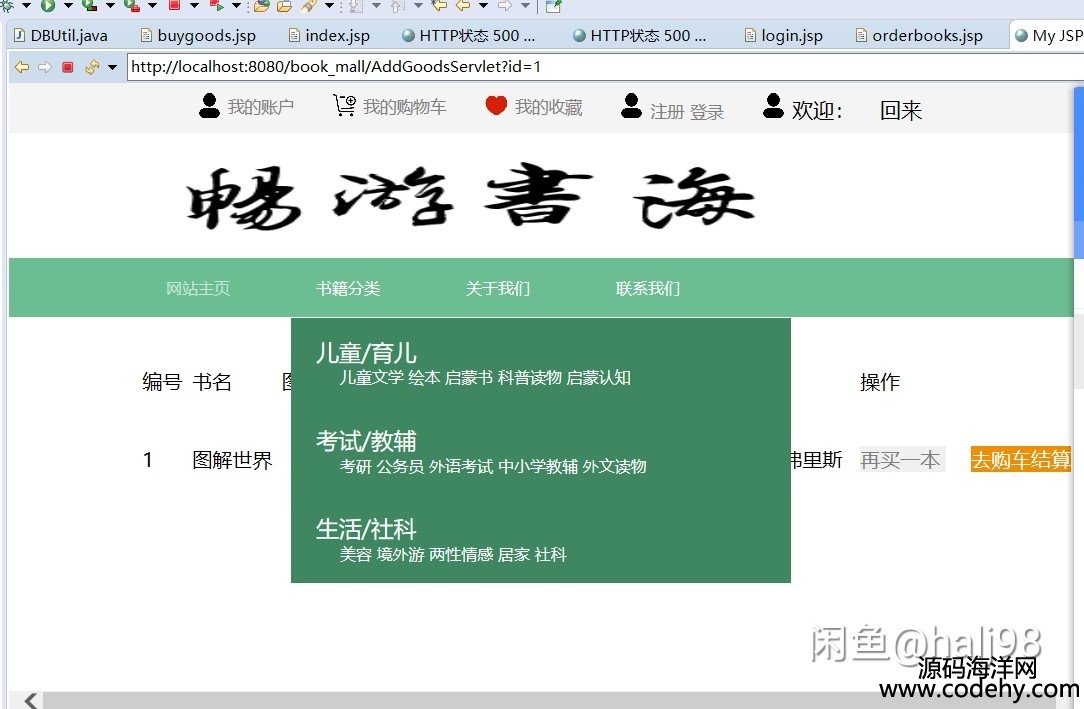The width and height of the screenshot is (1084, 709).
Task: Open the dropdown beside the debug bug icon
Action: click(26, 6)
